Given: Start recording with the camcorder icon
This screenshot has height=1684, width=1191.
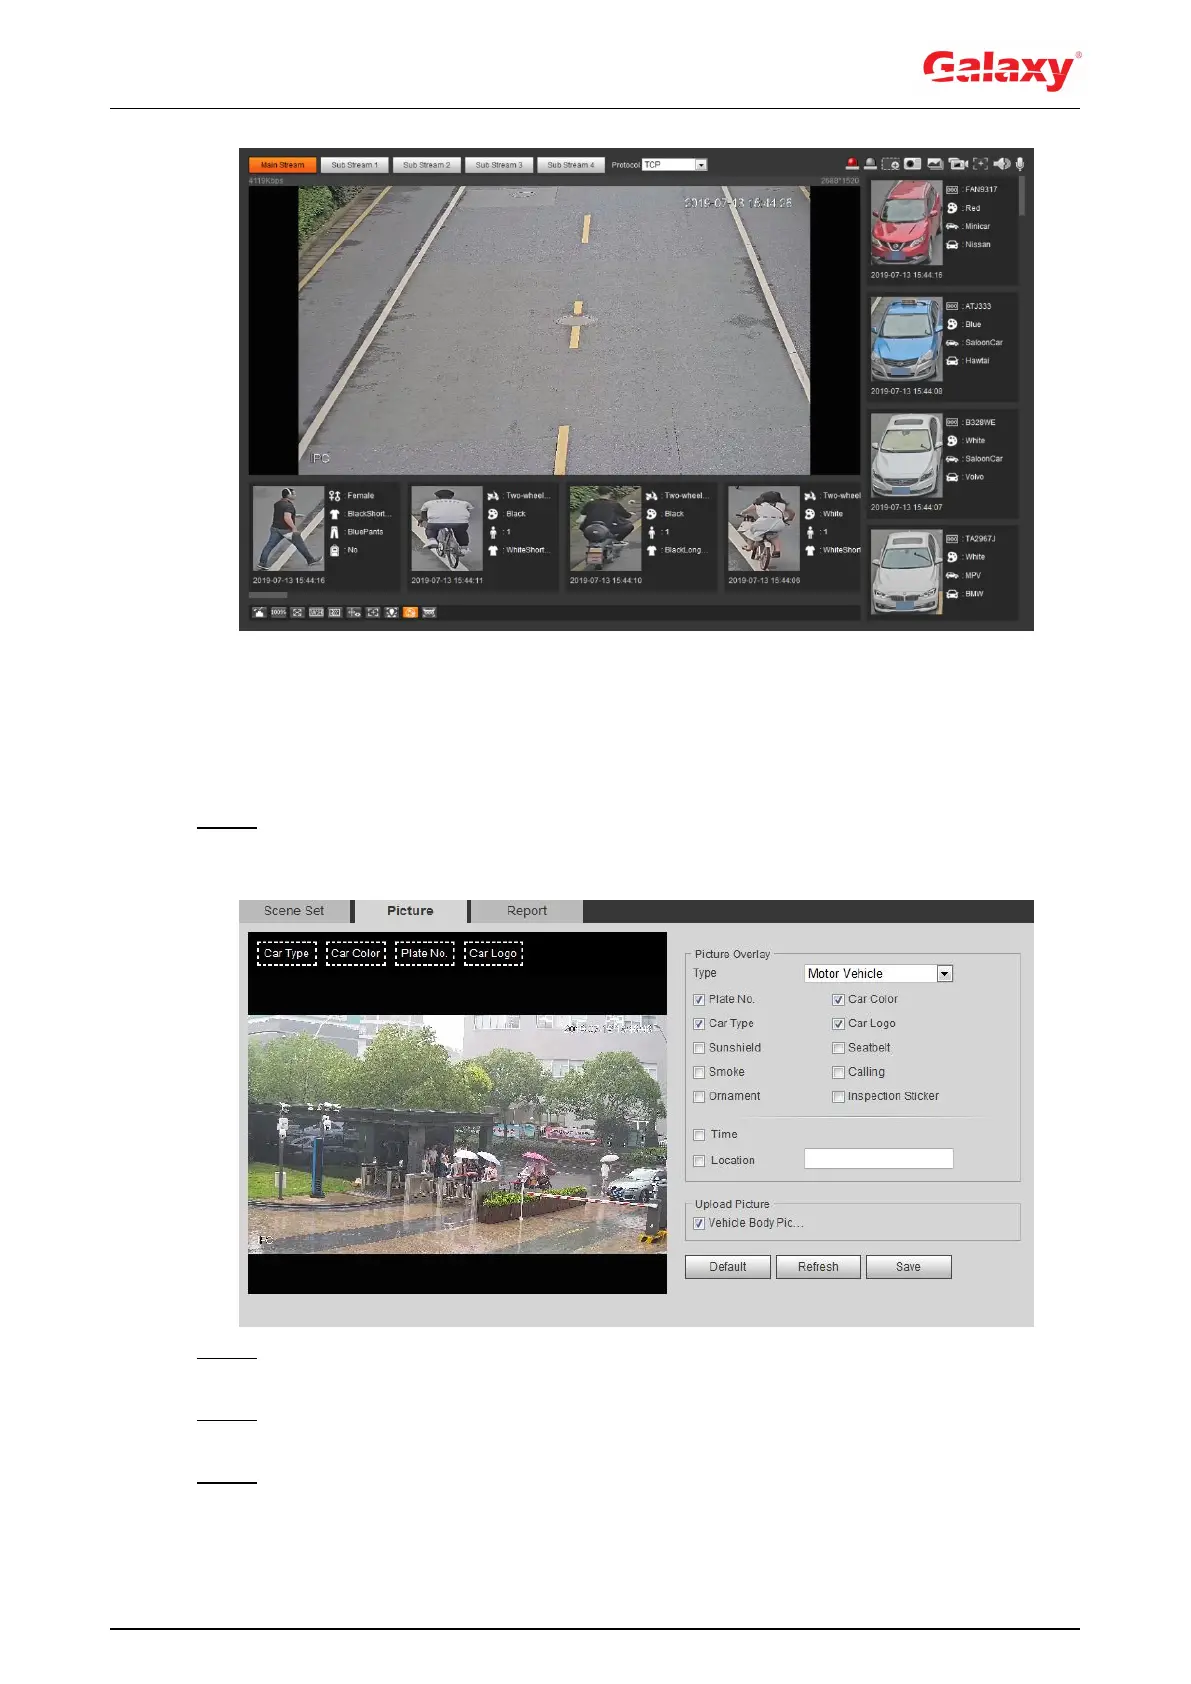Looking at the screenshot, I should (958, 163).
